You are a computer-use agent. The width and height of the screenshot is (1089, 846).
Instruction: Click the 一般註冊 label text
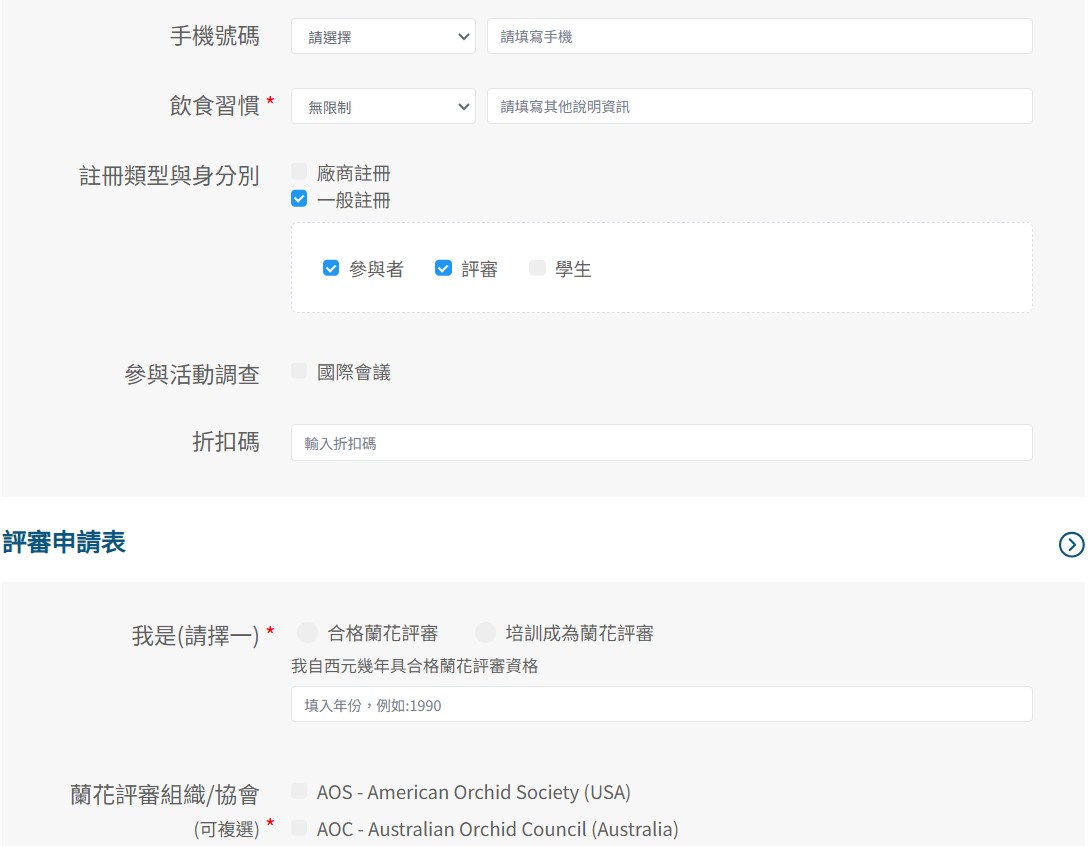pyautogui.click(x=354, y=200)
